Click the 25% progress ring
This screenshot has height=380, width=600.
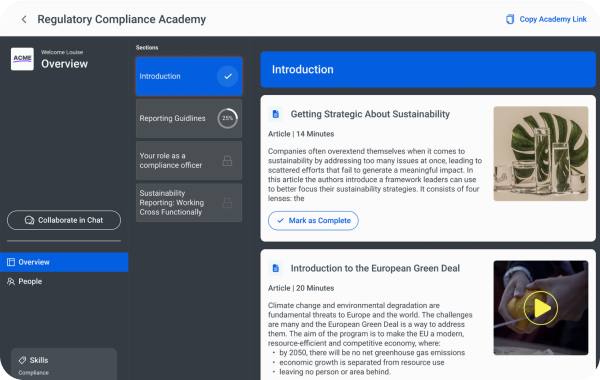click(228, 118)
